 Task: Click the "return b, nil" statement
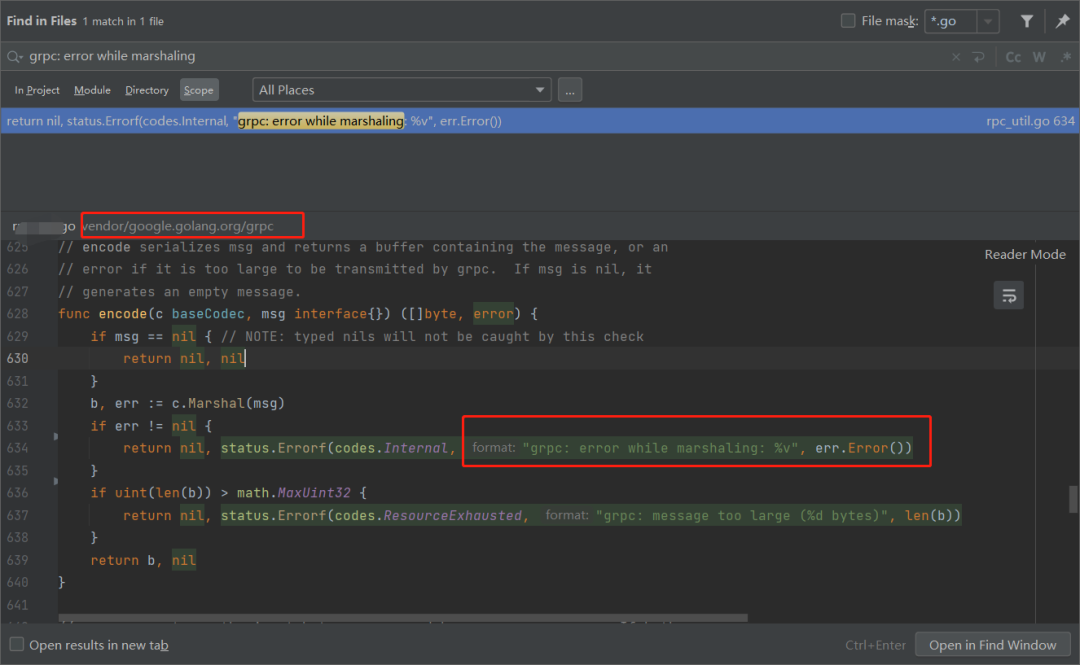[143, 560]
